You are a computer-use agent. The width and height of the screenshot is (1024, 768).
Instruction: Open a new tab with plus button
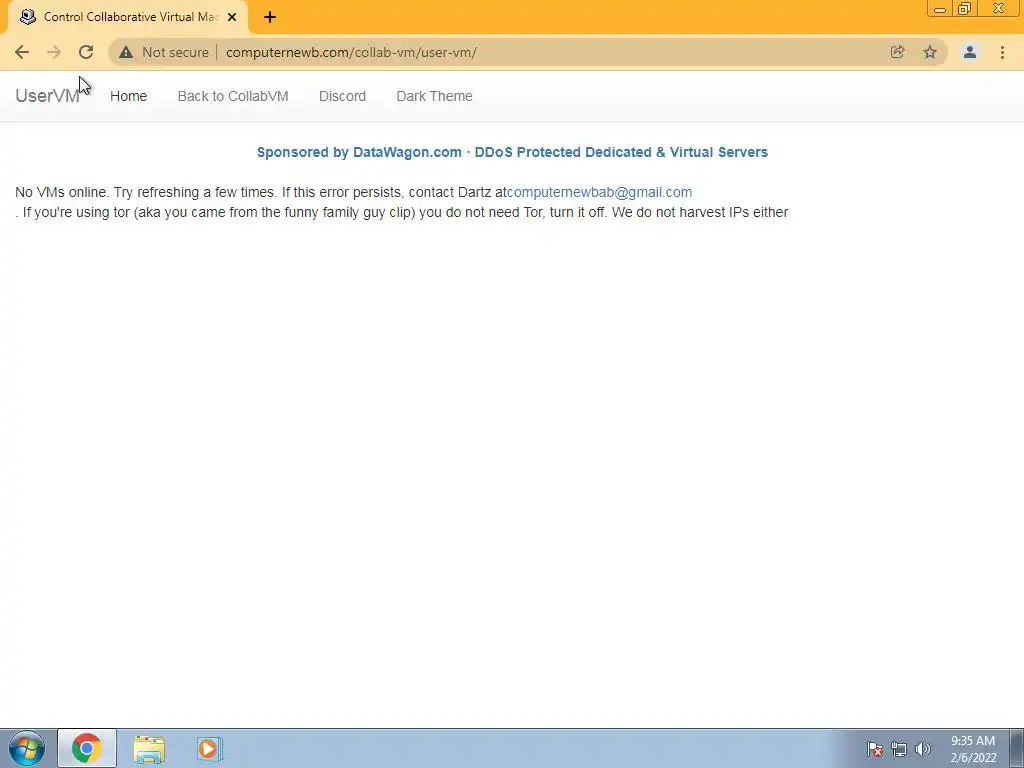point(270,17)
